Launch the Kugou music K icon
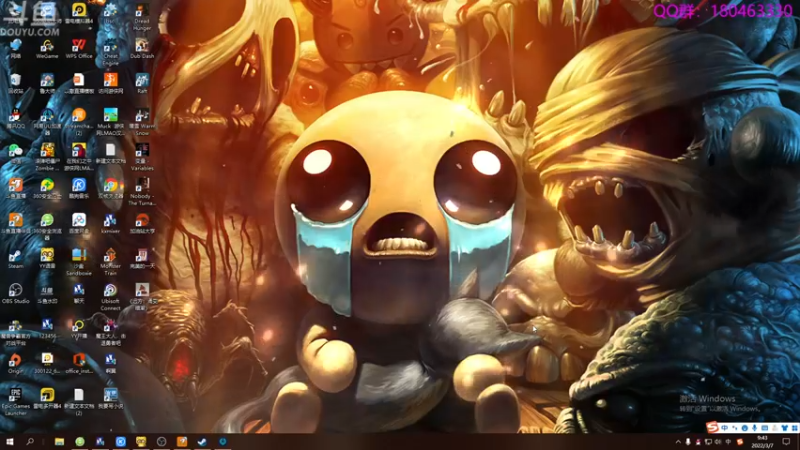The image size is (800, 450). 79,188
